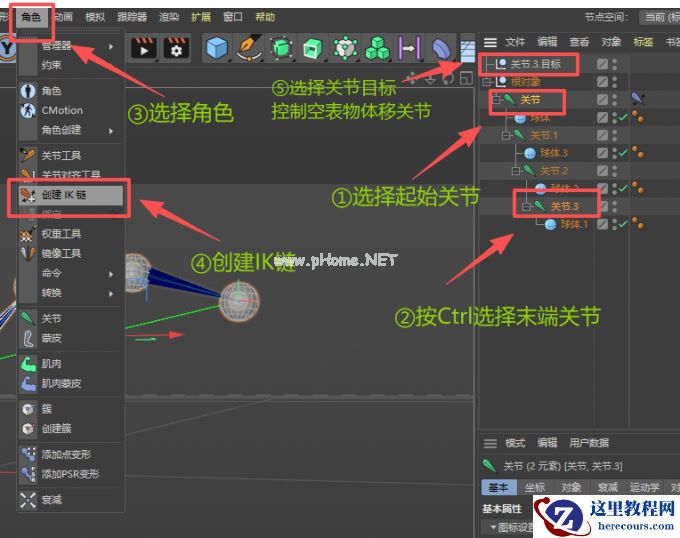Click the green Extrude generator icon
The width and height of the screenshot is (680, 538).
313,48
